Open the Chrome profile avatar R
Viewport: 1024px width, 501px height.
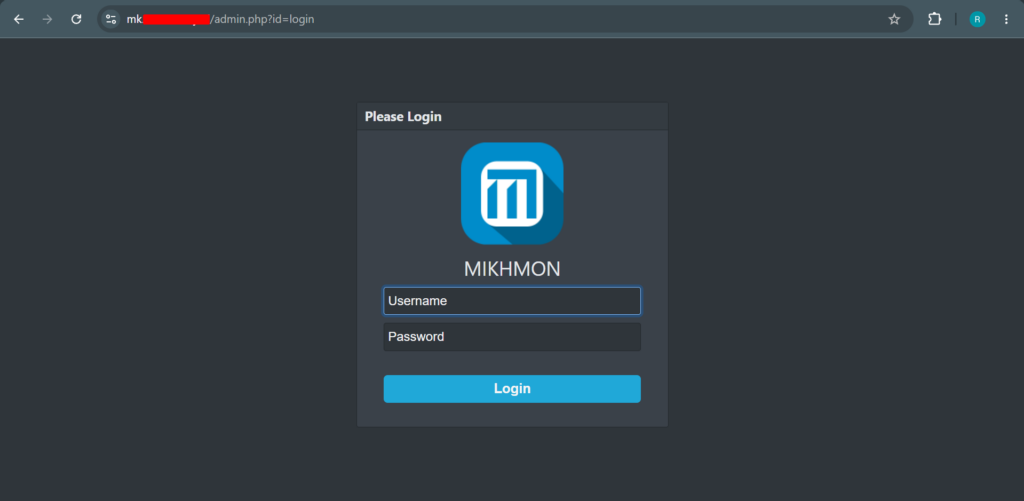977,20
